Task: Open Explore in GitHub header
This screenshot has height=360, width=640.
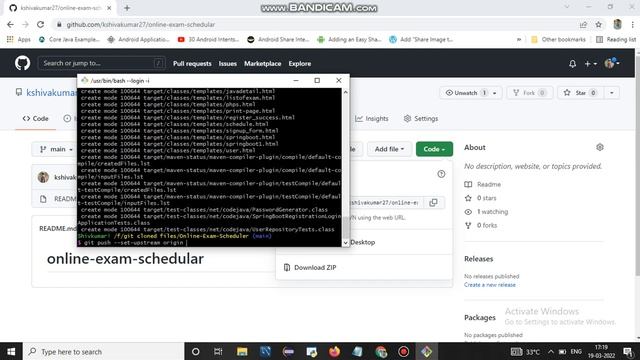Action: 300,64
